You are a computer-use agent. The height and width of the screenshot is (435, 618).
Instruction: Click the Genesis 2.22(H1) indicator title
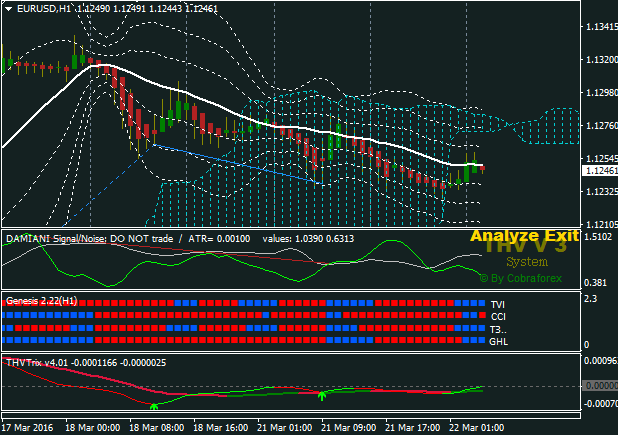(40, 299)
